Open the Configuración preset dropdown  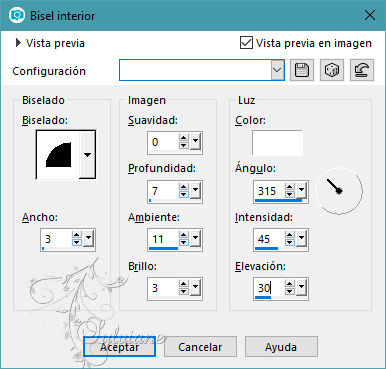pyautogui.click(x=277, y=70)
